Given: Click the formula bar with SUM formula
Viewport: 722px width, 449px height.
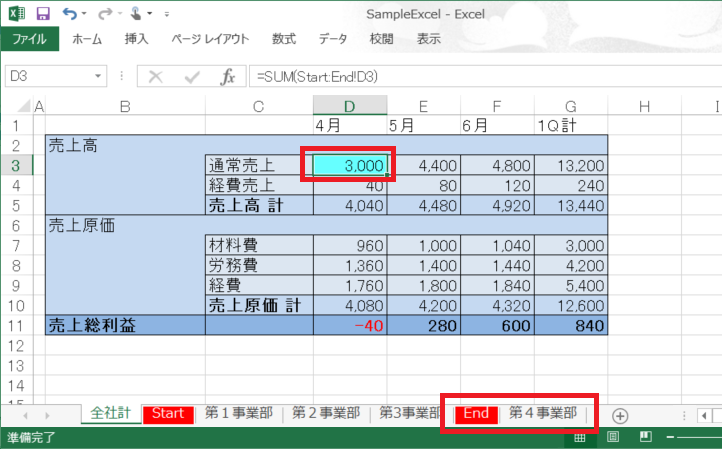Looking at the screenshot, I should click(x=485, y=76).
